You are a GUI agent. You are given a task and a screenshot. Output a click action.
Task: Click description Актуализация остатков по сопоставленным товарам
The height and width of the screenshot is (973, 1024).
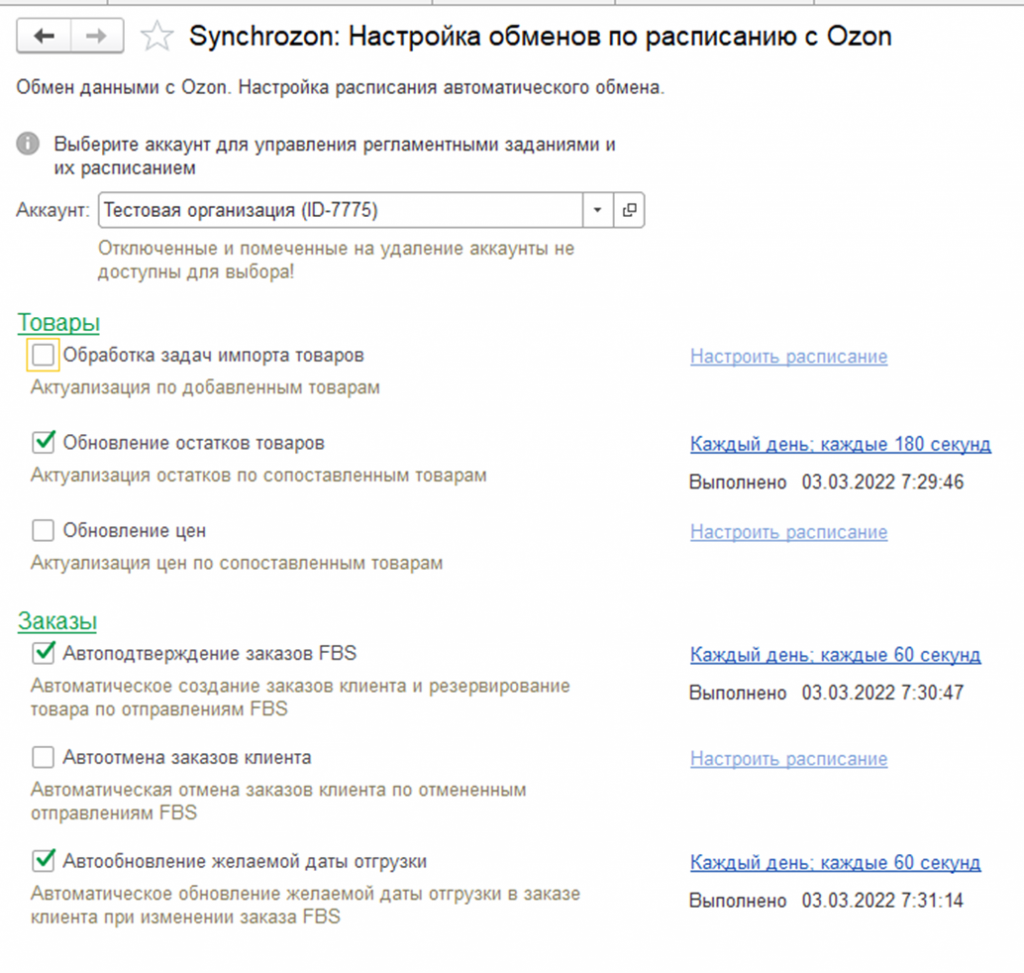click(259, 475)
